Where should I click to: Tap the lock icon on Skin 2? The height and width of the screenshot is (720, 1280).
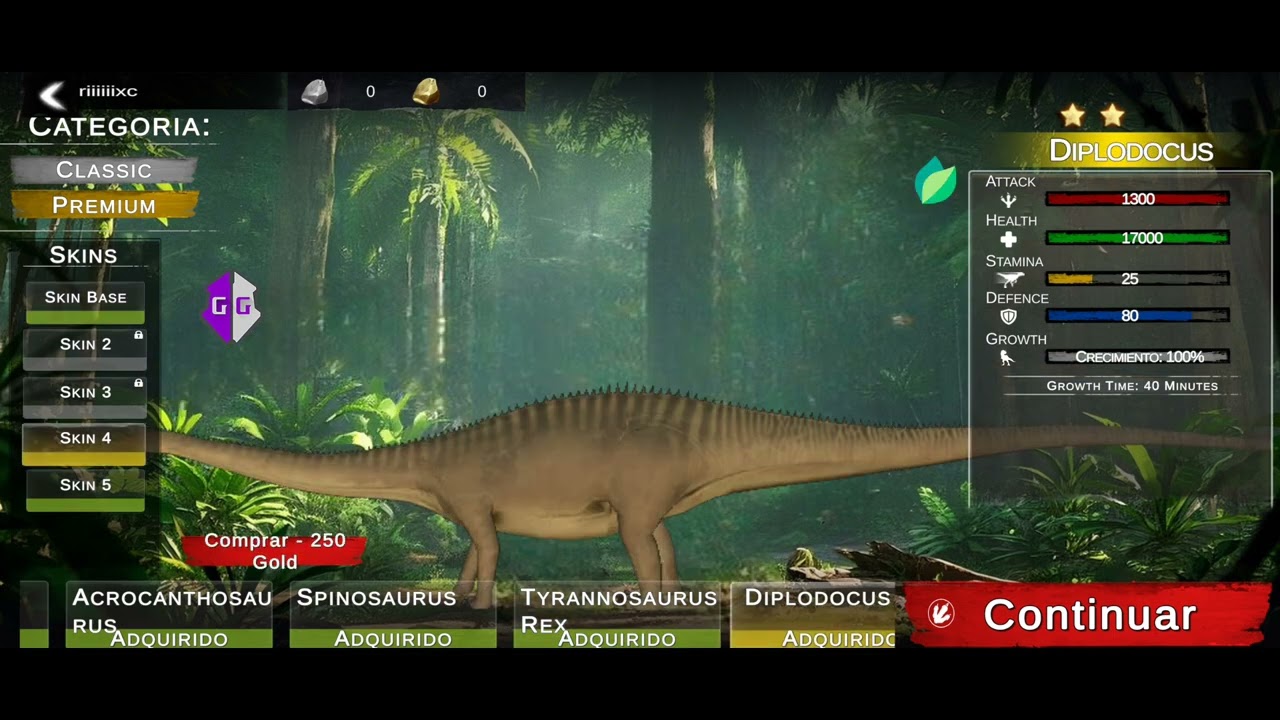point(138,336)
